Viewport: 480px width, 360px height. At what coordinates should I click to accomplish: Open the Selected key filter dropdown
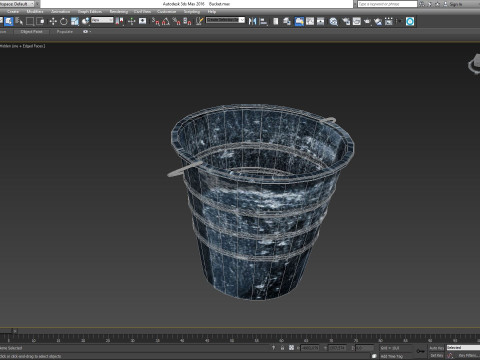coord(463,348)
